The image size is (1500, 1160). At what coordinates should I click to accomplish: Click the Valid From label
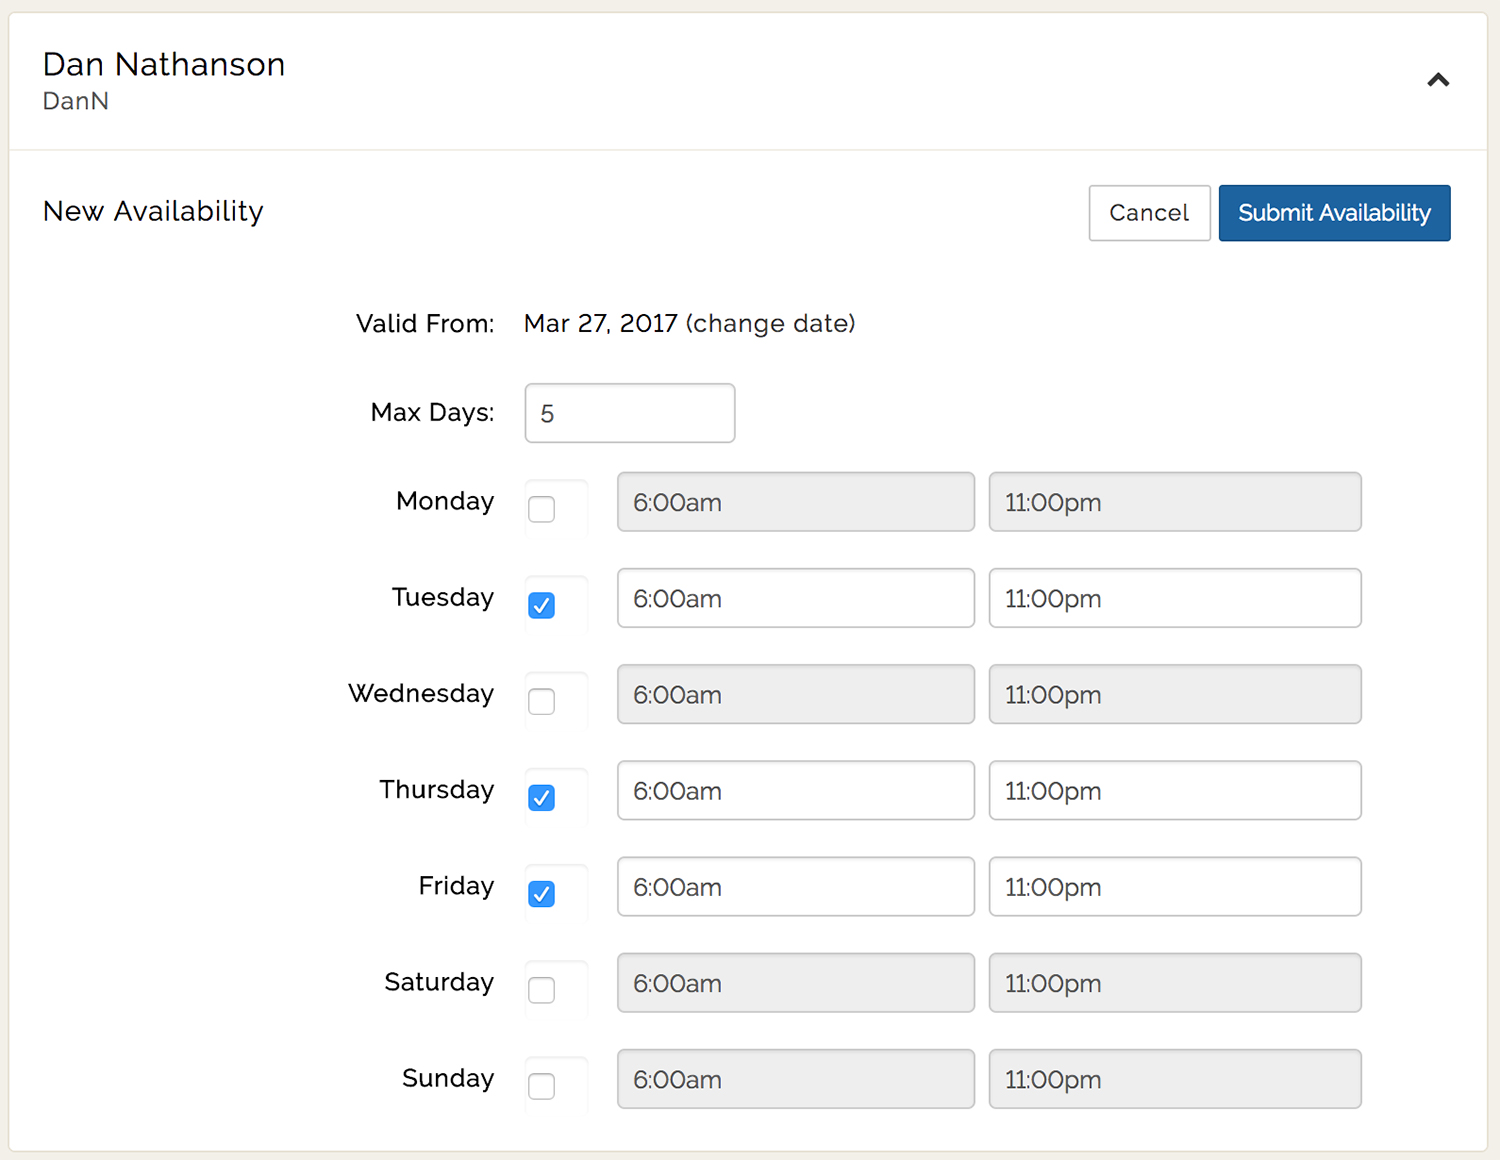pos(425,324)
